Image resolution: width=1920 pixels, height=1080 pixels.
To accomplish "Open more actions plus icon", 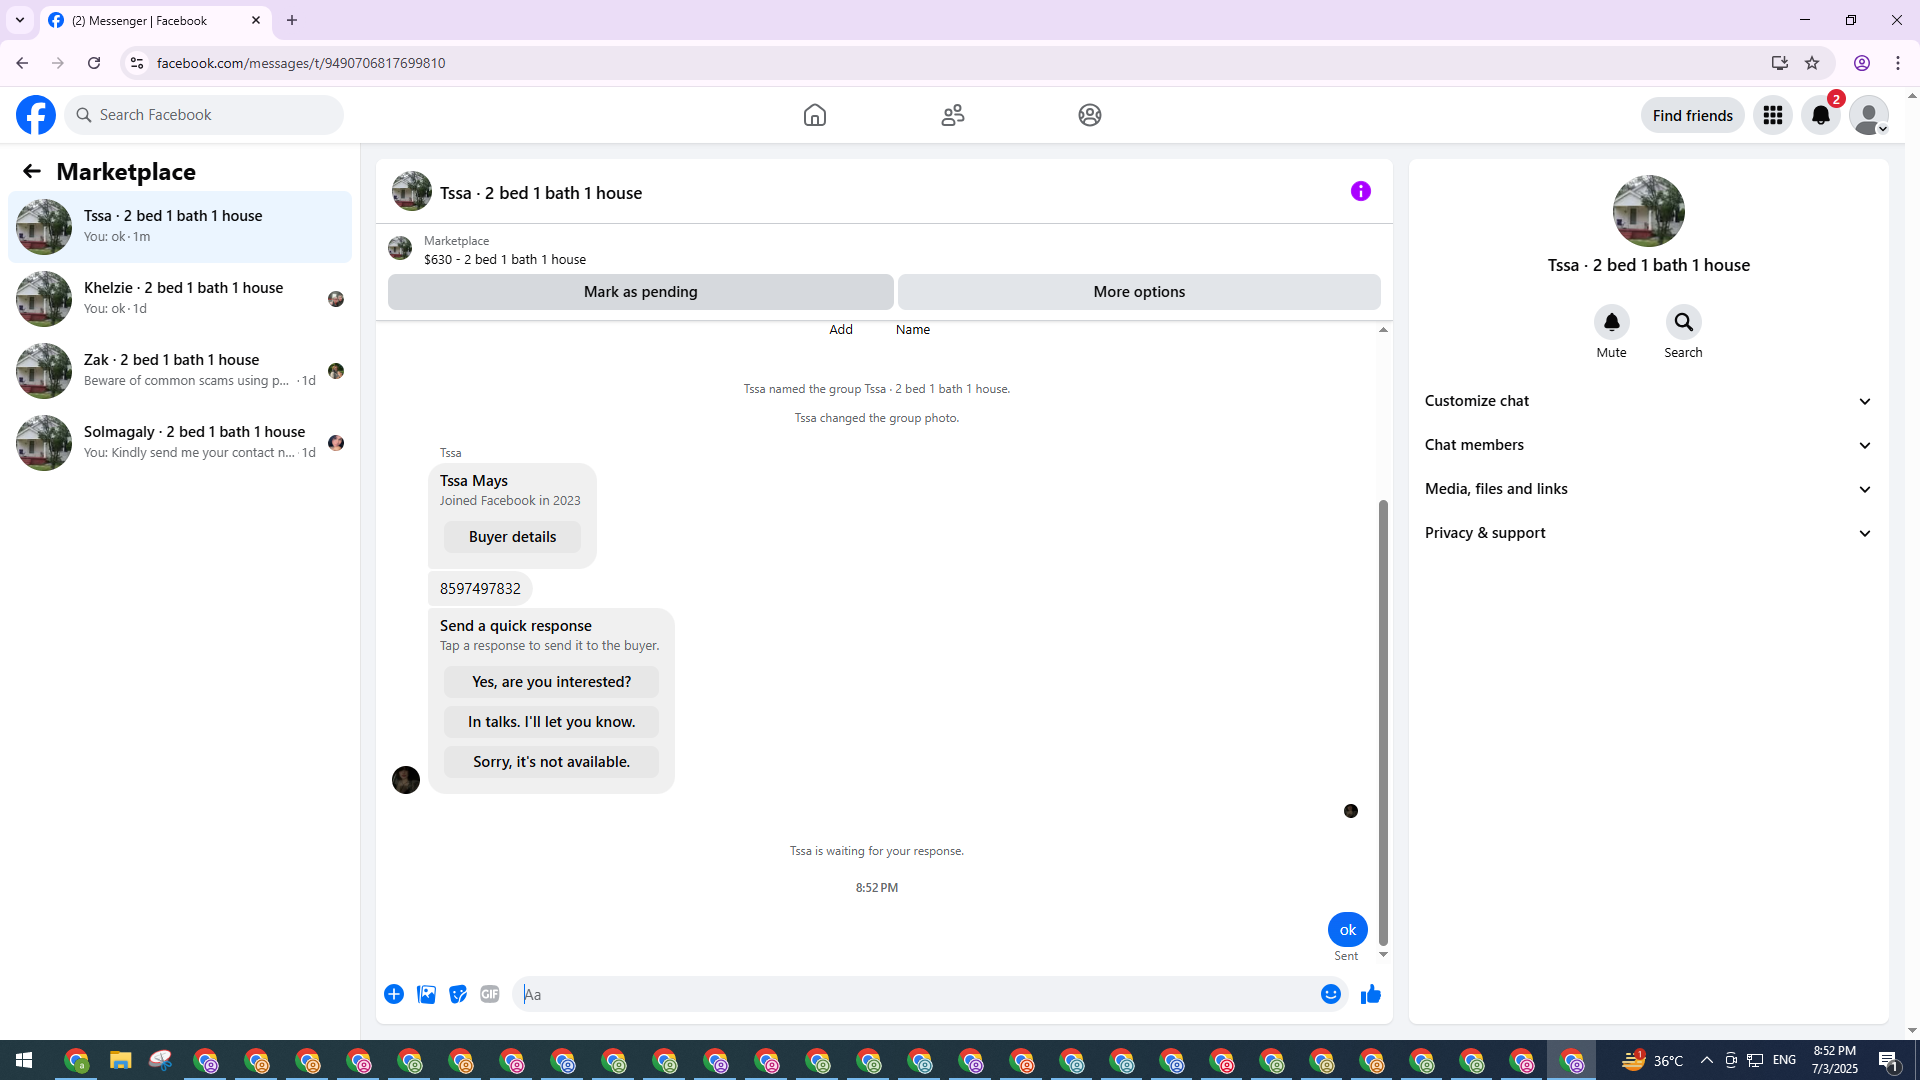I will click(394, 994).
